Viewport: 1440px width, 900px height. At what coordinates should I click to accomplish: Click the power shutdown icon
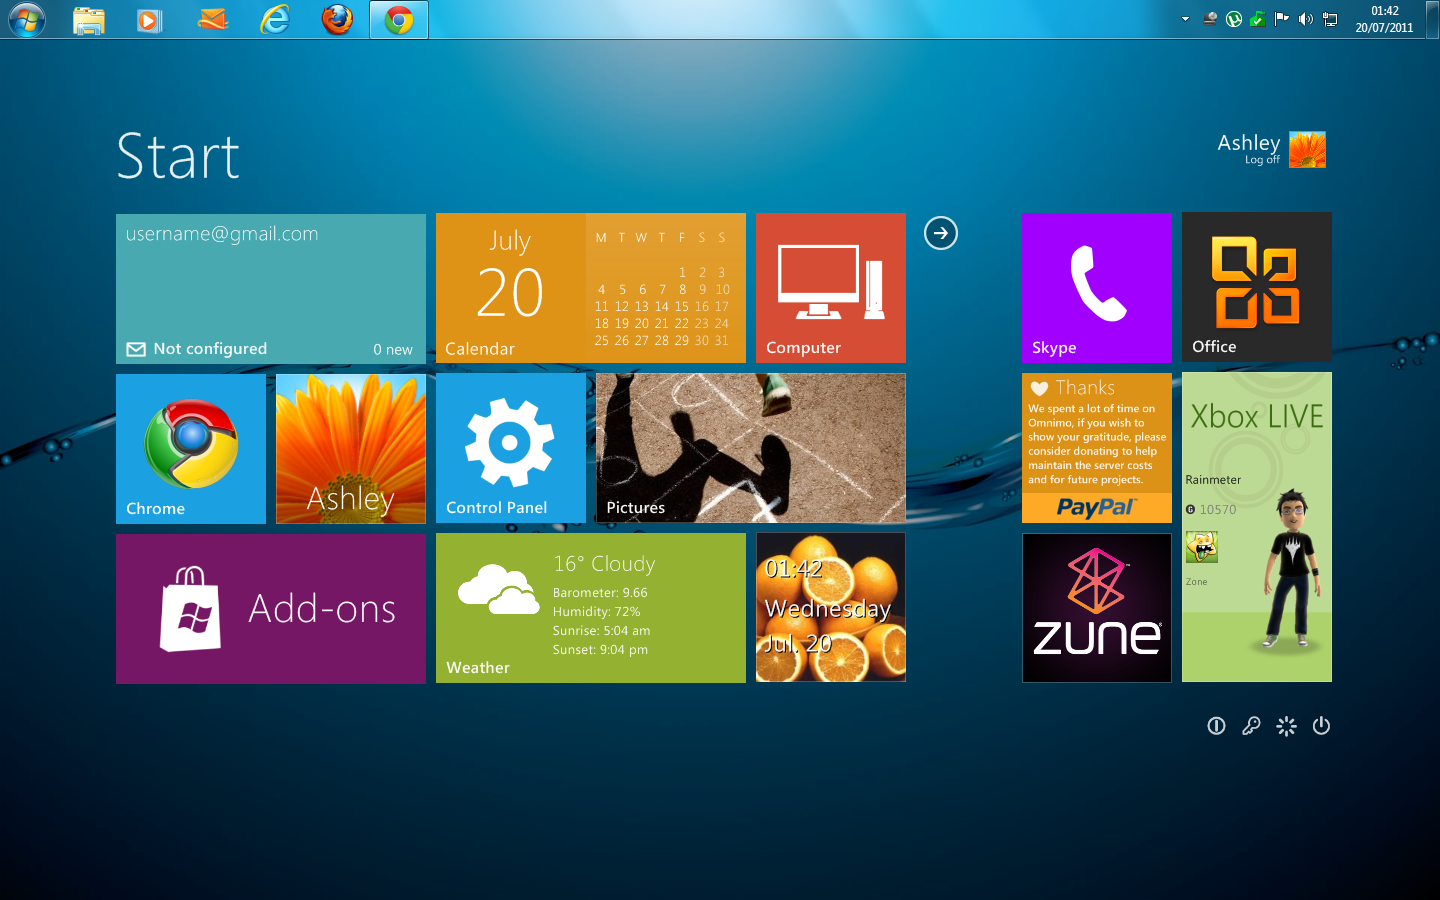point(1321,726)
